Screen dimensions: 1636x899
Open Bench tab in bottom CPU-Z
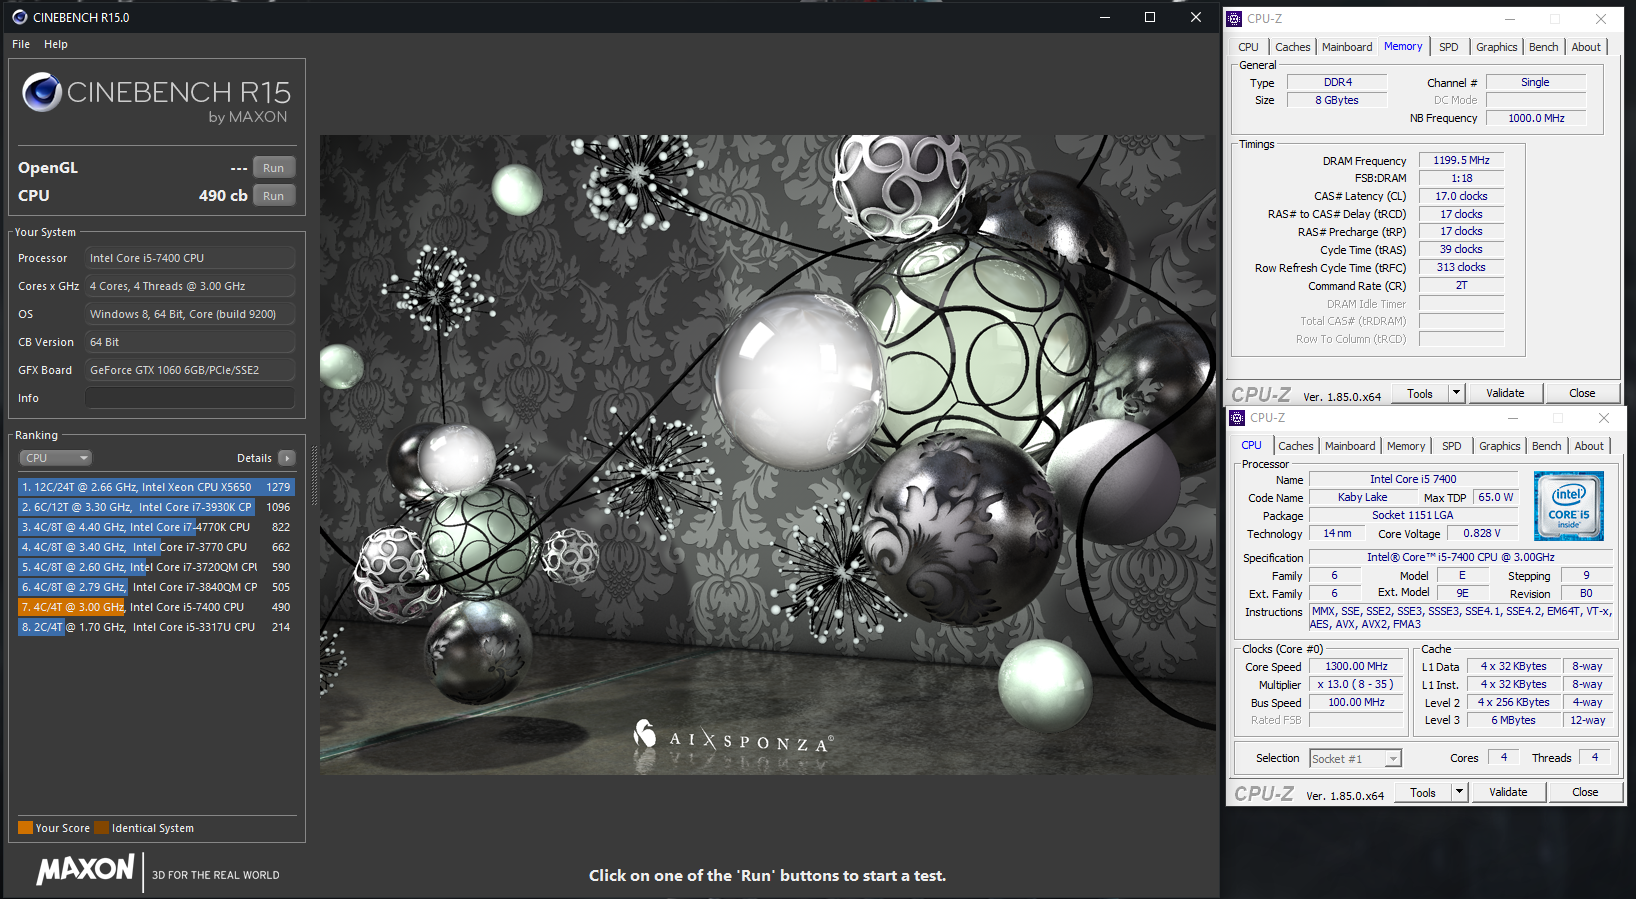click(x=1546, y=446)
